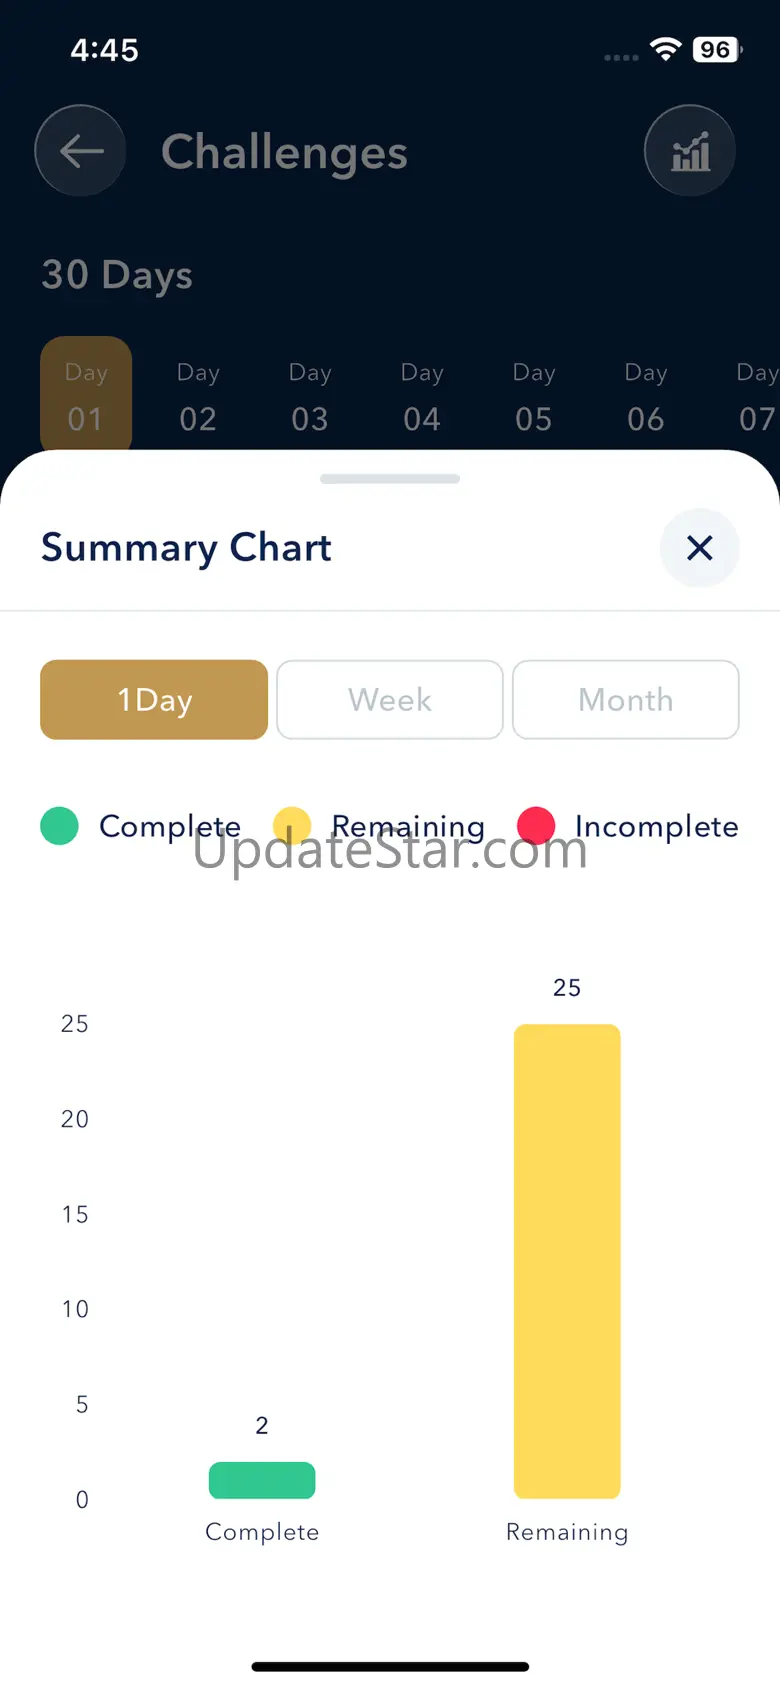The image size is (780, 1688).
Task: Tap the sheet drag handle
Action: (390, 479)
